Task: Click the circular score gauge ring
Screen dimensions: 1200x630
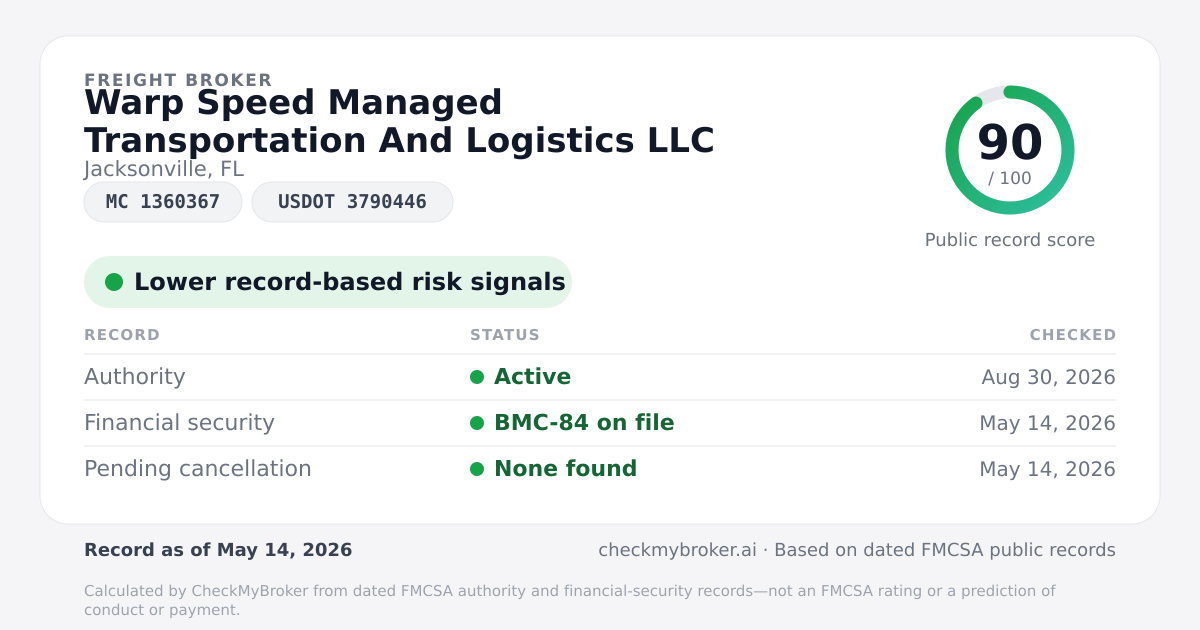Action: click(1010, 150)
